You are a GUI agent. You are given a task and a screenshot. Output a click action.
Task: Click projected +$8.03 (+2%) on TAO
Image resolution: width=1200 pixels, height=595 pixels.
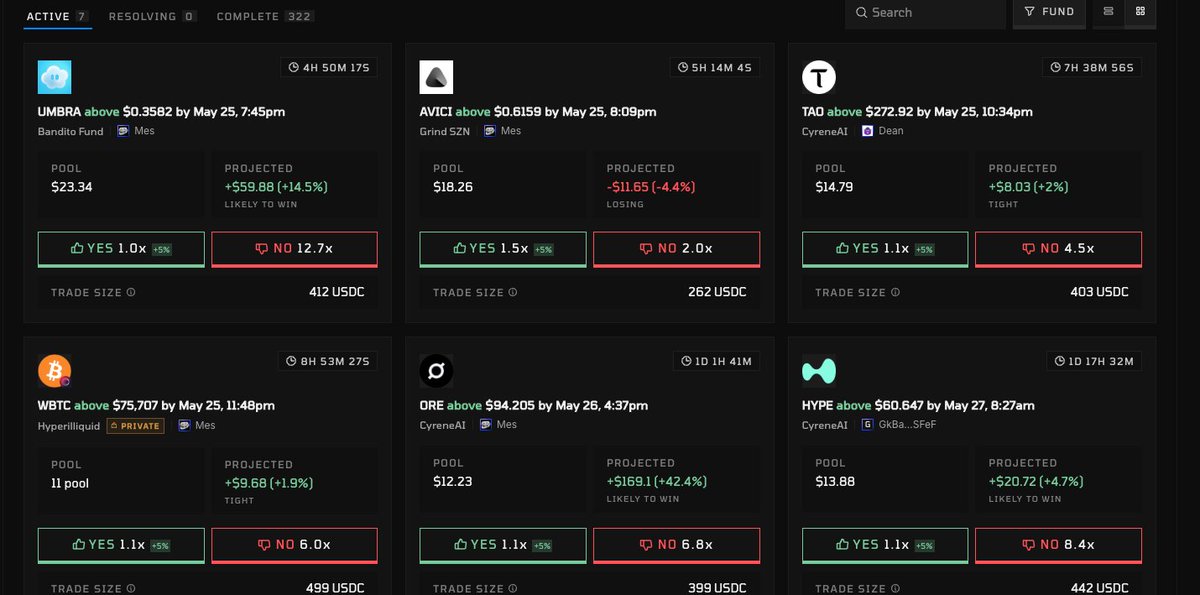coord(1029,186)
